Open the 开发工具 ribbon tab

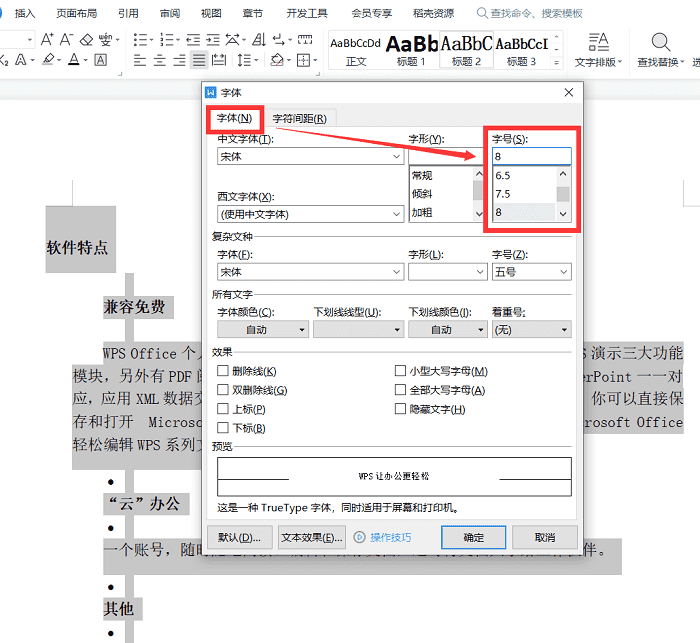click(307, 13)
